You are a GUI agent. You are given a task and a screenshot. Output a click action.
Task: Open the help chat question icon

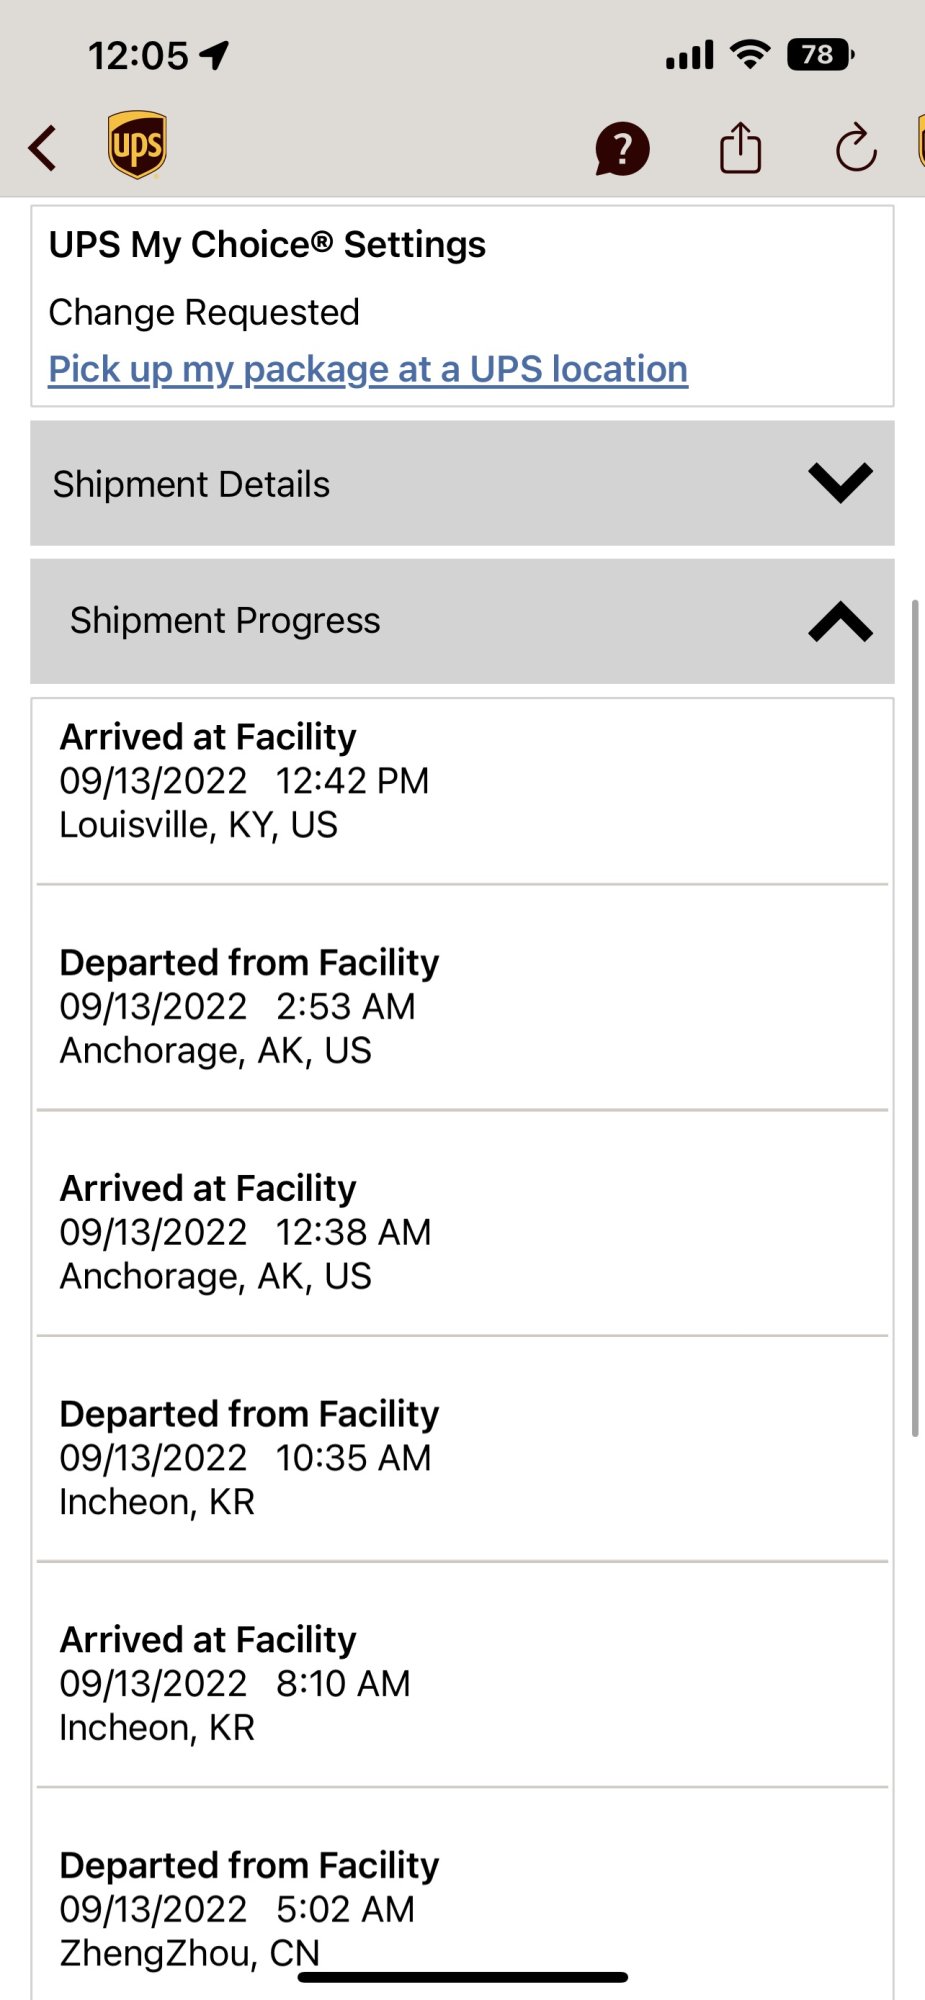(622, 149)
